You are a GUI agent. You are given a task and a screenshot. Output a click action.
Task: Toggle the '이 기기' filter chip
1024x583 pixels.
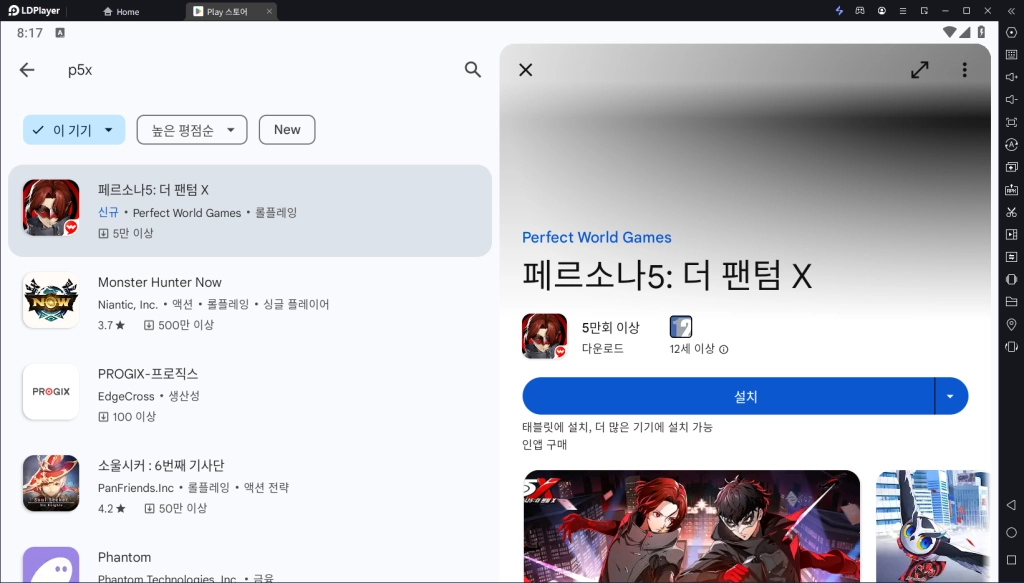coord(74,130)
